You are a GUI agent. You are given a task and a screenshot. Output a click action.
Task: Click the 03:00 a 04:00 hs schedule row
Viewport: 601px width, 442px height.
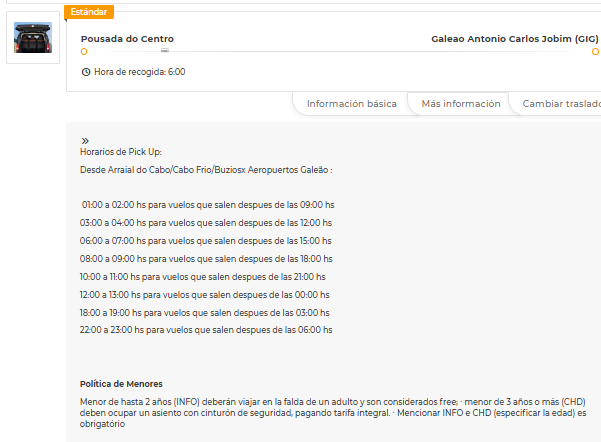pos(206,223)
